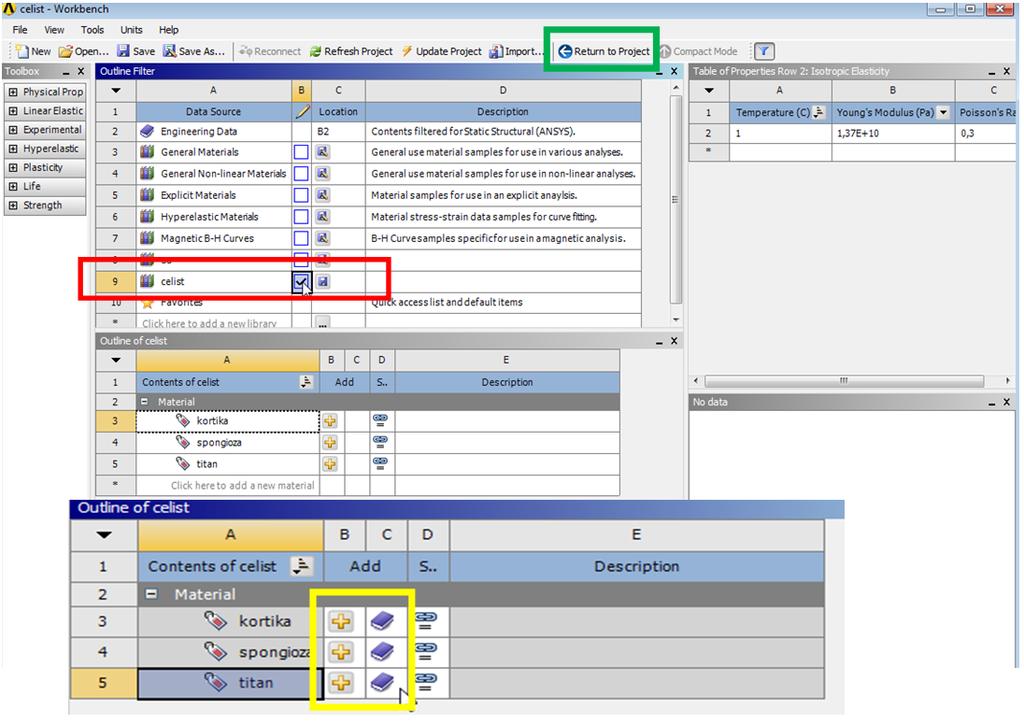Expand the Plasticity toolbox group
1024x724 pixels.
pyautogui.click(x=12, y=168)
